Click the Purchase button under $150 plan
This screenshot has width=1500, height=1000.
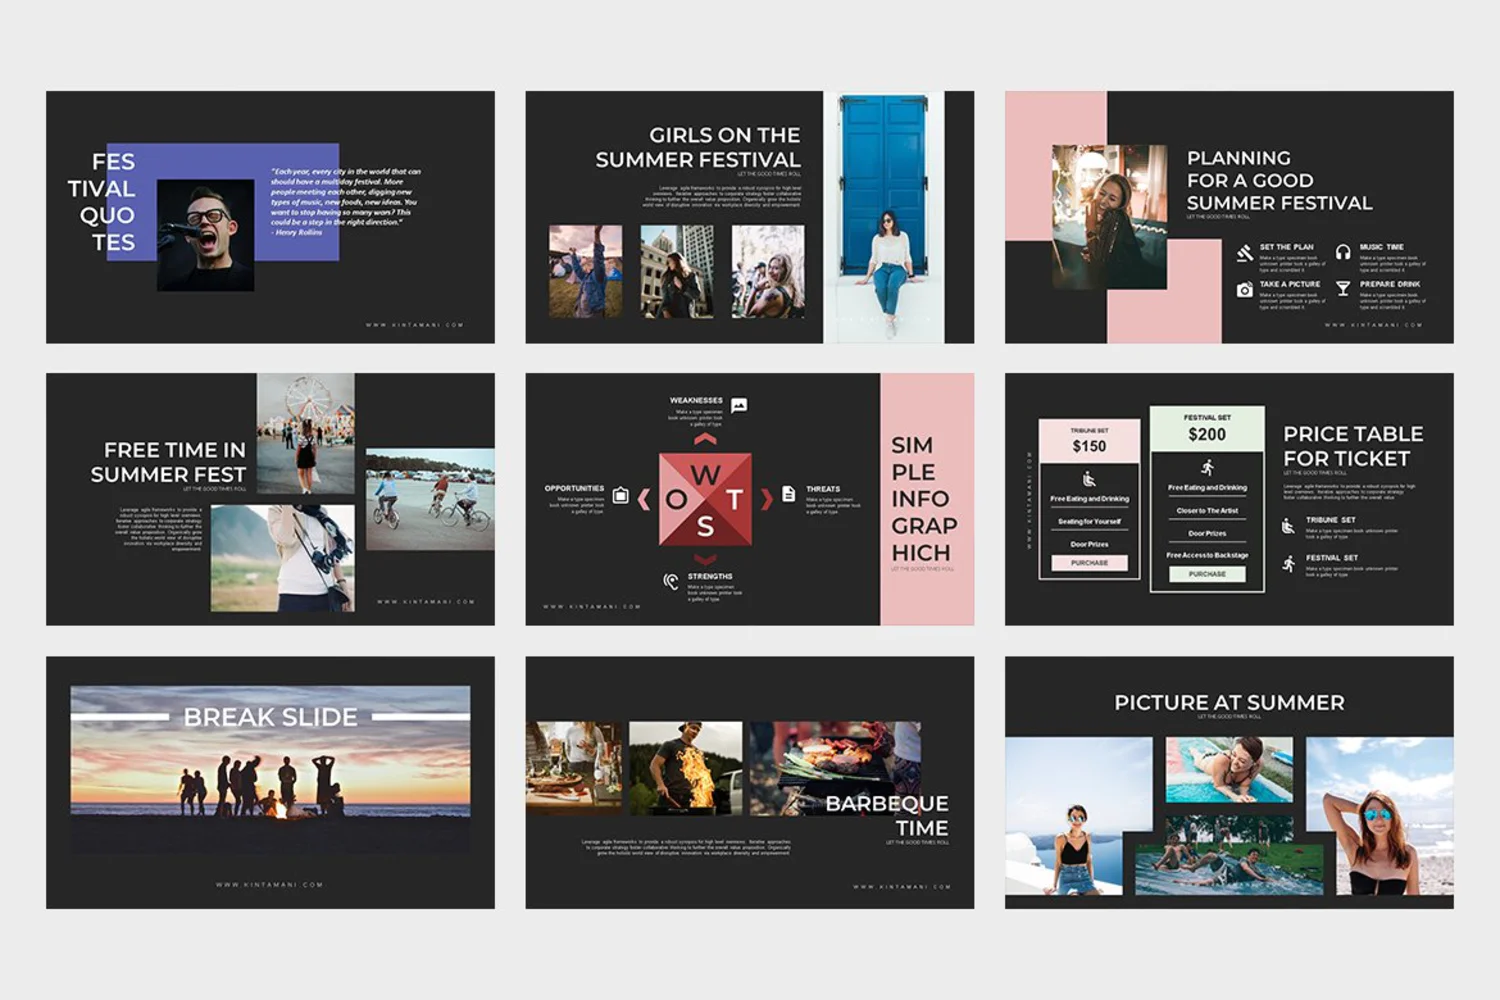coord(1089,563)
